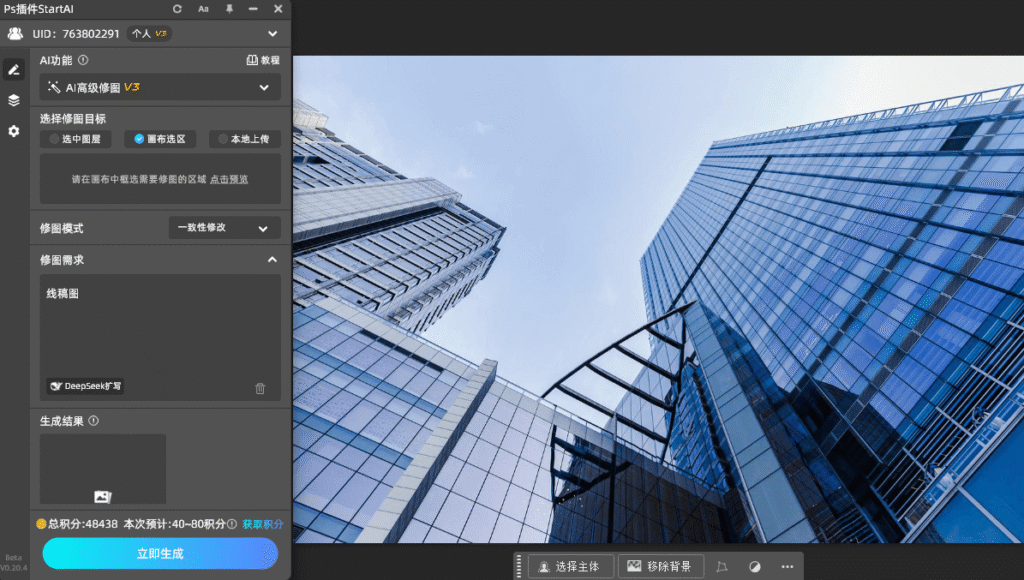This screenshot has width=1024, height=580.
Task: Click the refresh icon in plugin title bar
Action: pos(178,9)
